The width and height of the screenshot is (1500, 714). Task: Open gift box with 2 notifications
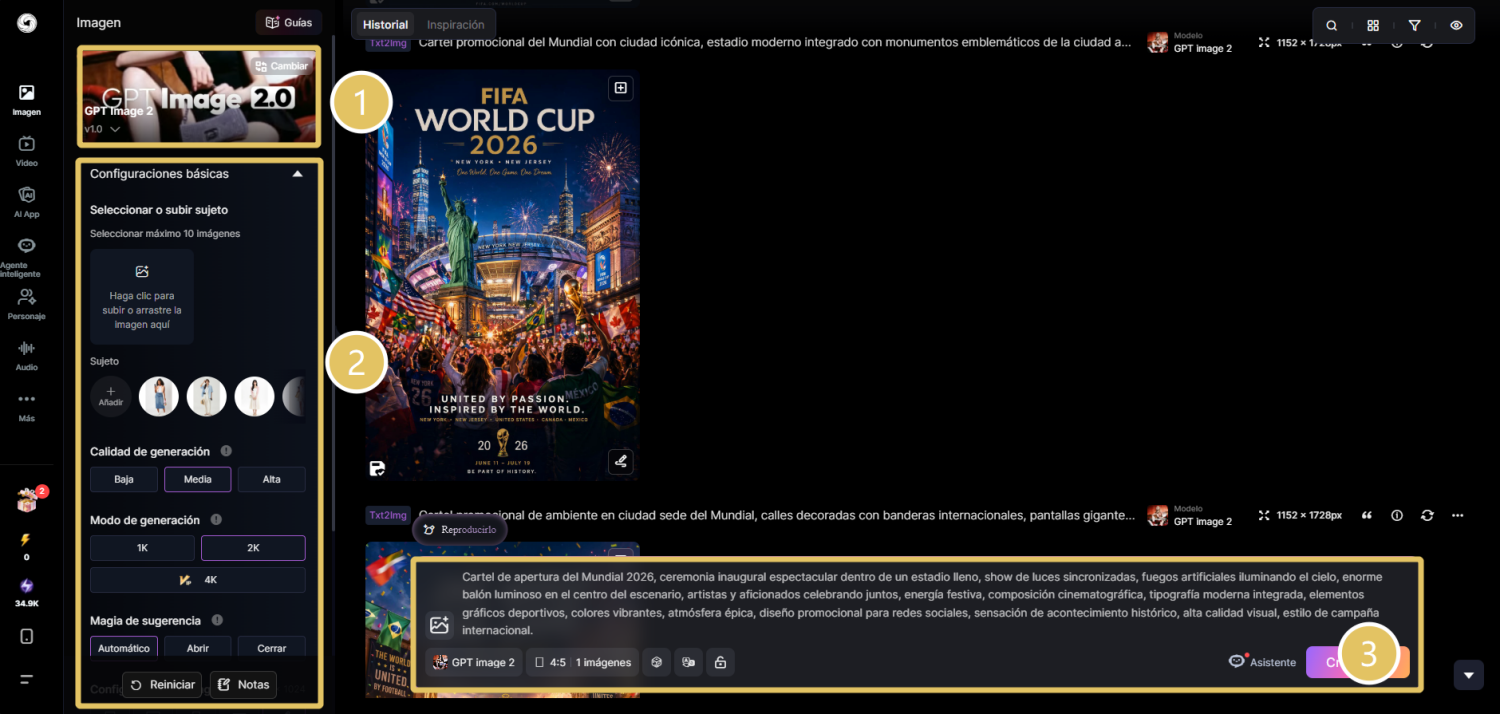tap(27, 501)
